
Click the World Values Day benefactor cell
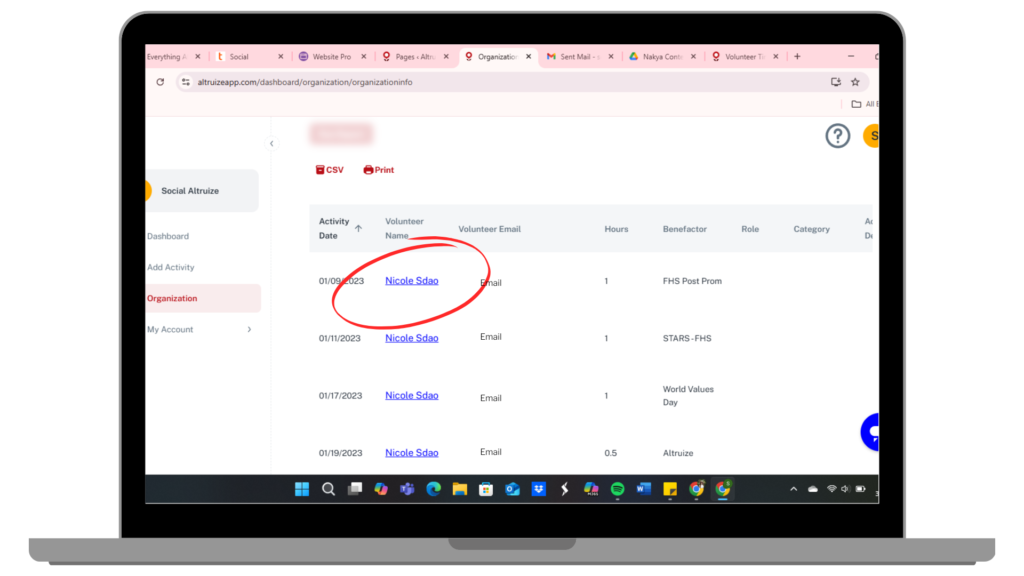(x=688, y=396)
